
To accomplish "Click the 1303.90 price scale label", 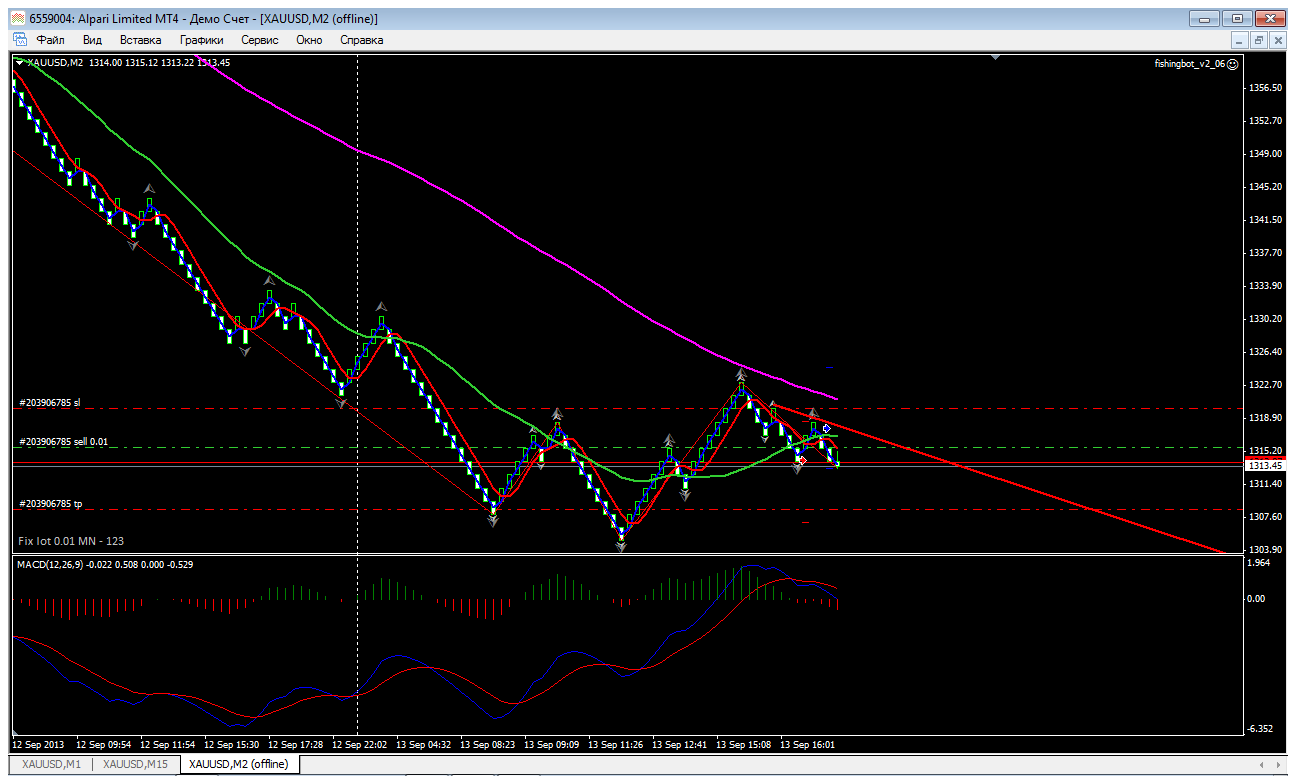I will (x=1265, y=549).
